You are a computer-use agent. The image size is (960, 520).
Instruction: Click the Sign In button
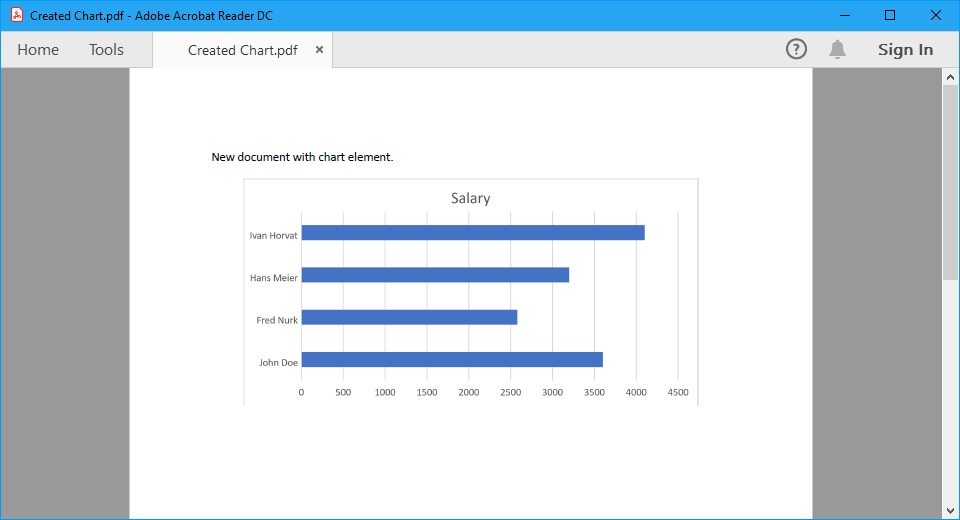click(905, 50)
